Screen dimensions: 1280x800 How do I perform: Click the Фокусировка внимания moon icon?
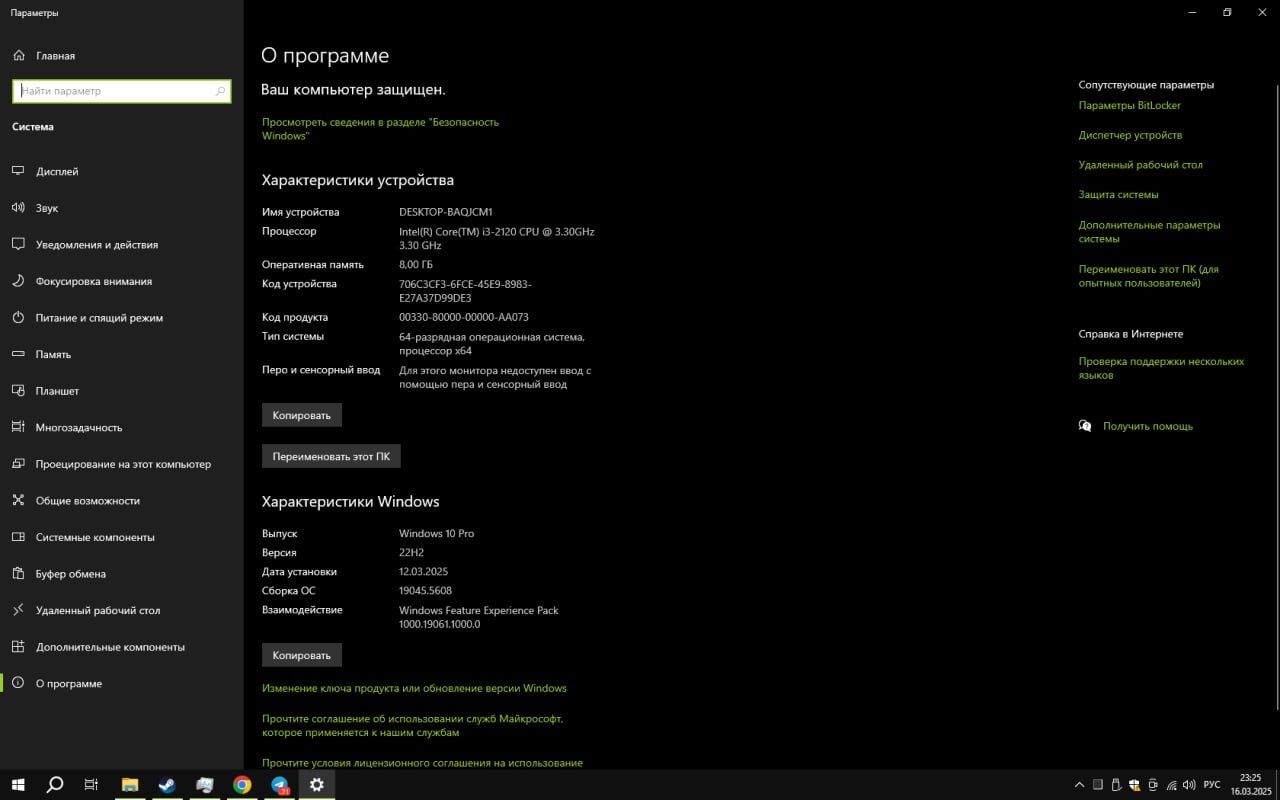coord(18,281)
